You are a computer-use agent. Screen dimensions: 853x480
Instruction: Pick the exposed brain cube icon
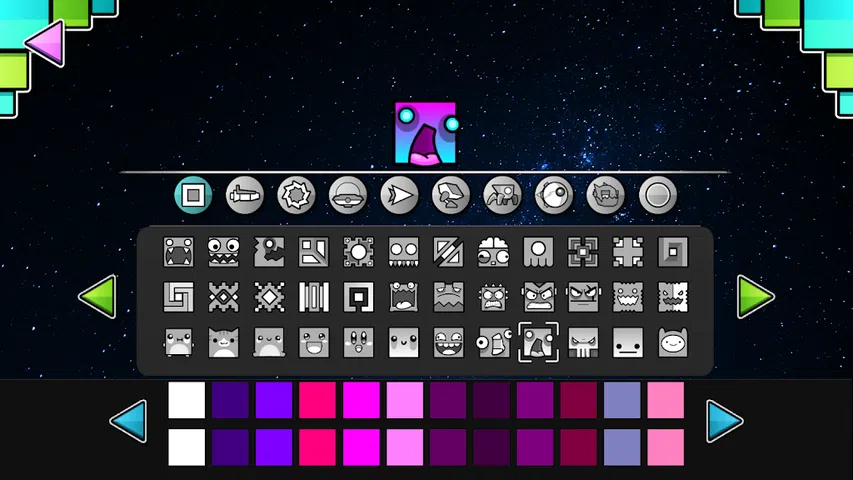[493, 252]
